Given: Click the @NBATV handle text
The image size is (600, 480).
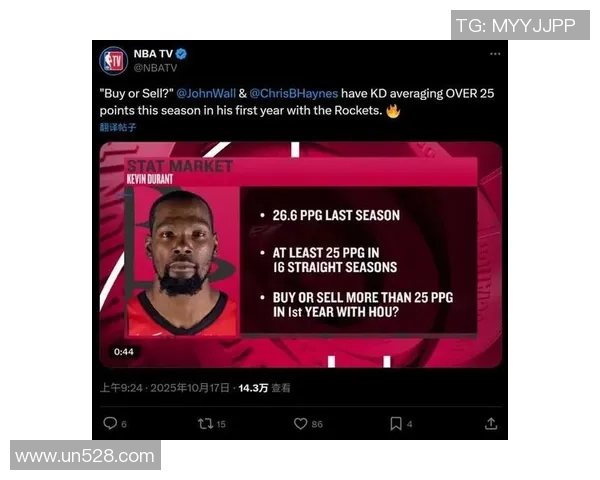Looking at the screenshot, I should point(155,68).
